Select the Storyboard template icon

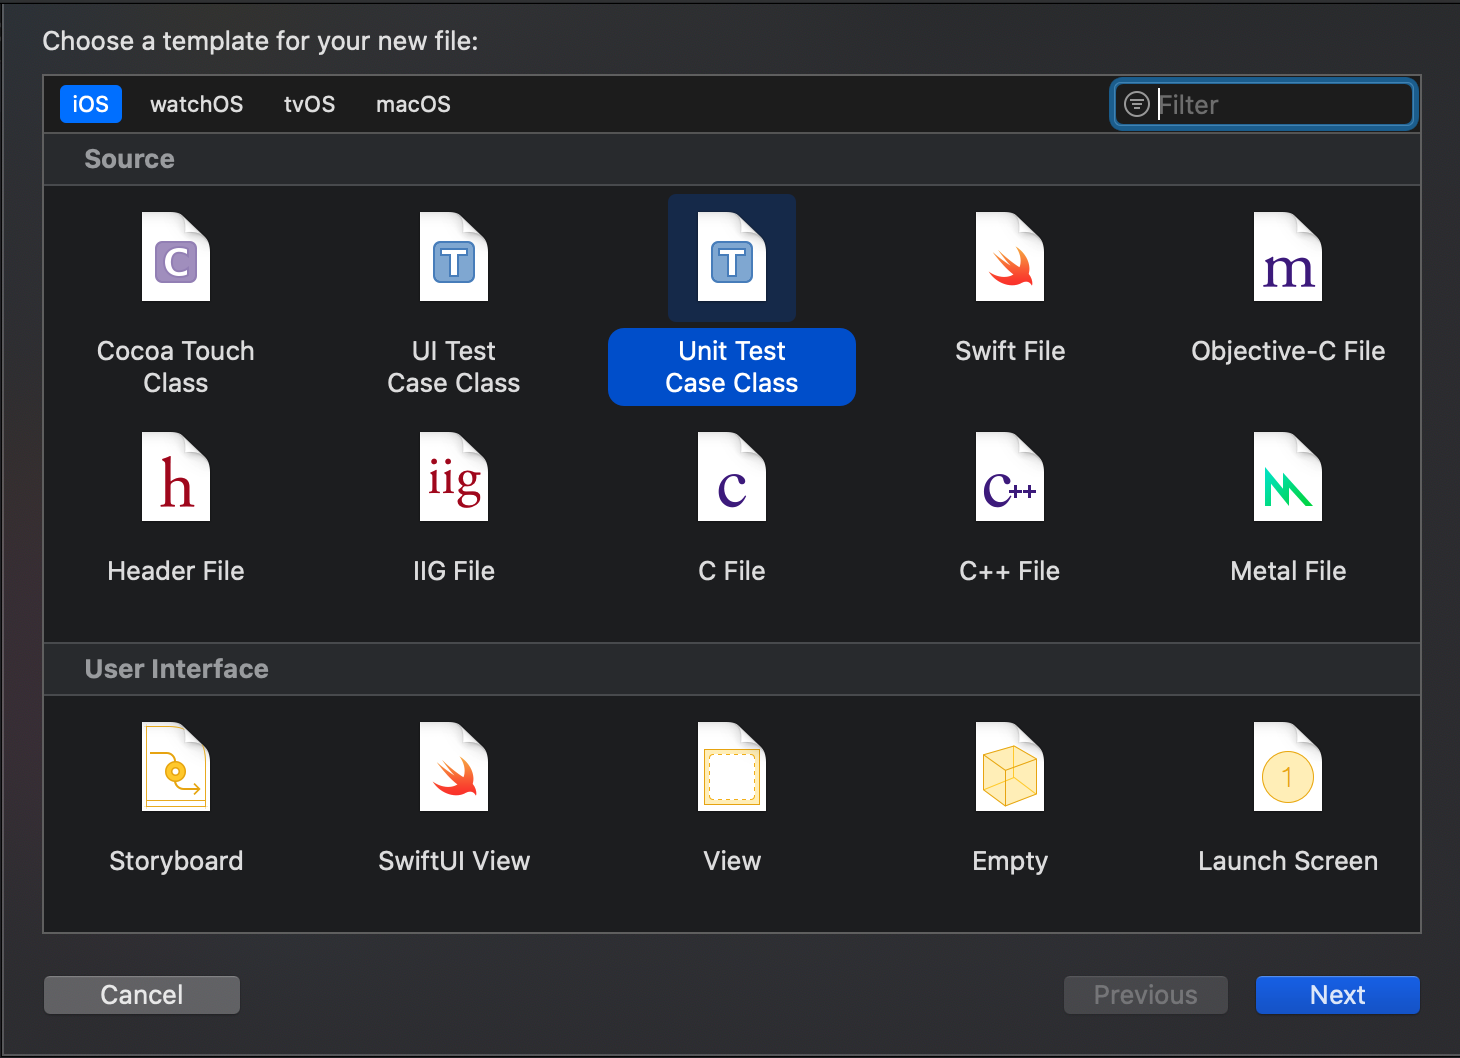click(x=176, y=768)
